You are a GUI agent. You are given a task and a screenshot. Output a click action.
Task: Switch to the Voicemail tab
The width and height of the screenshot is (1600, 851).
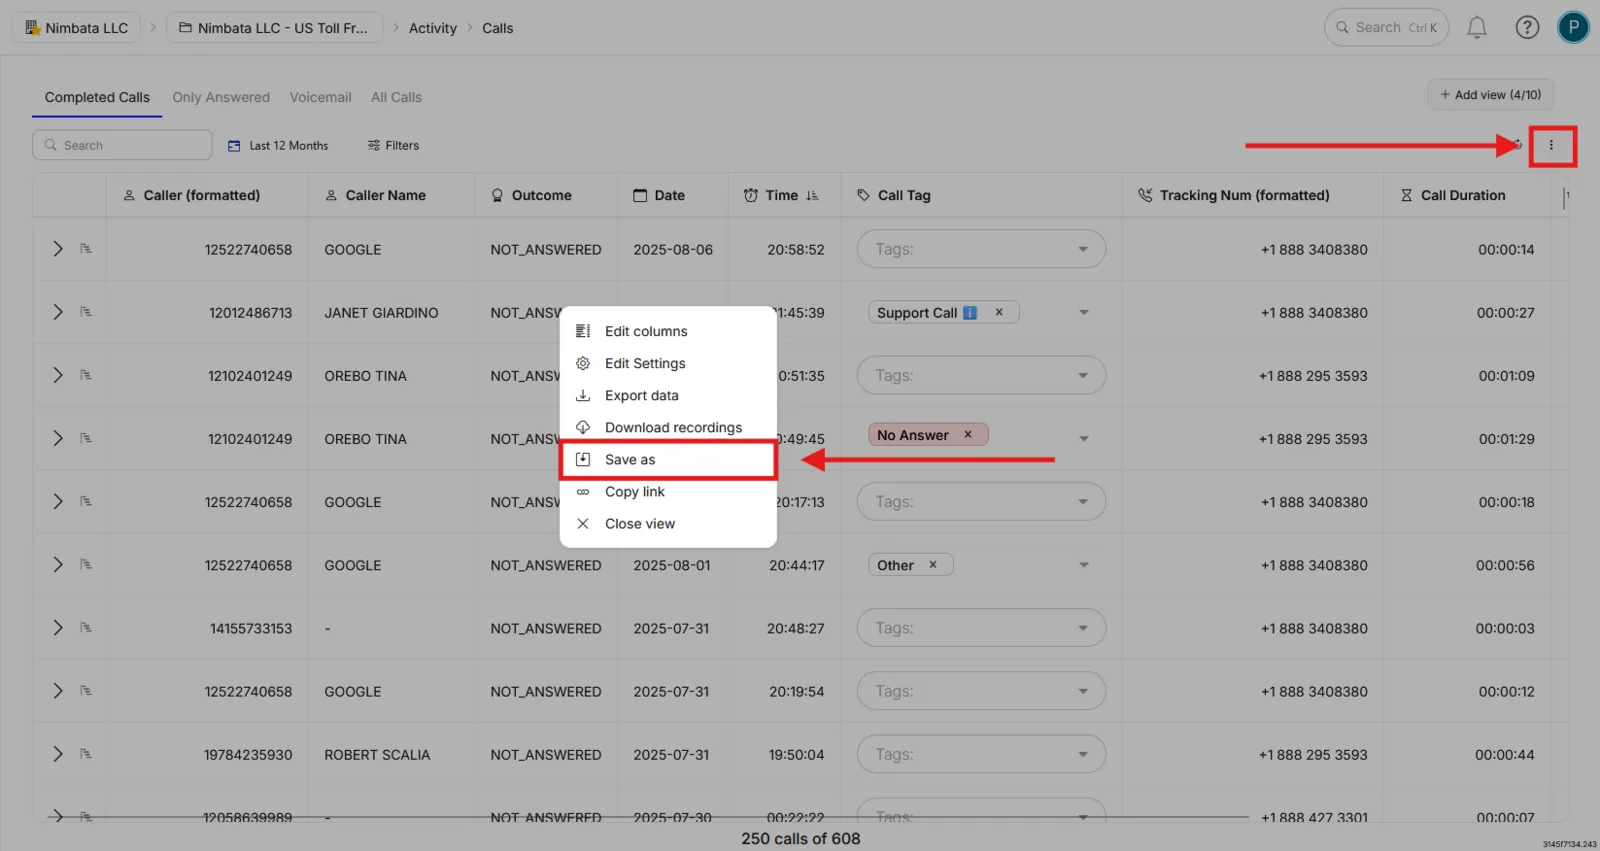click(x=320, y=97)
